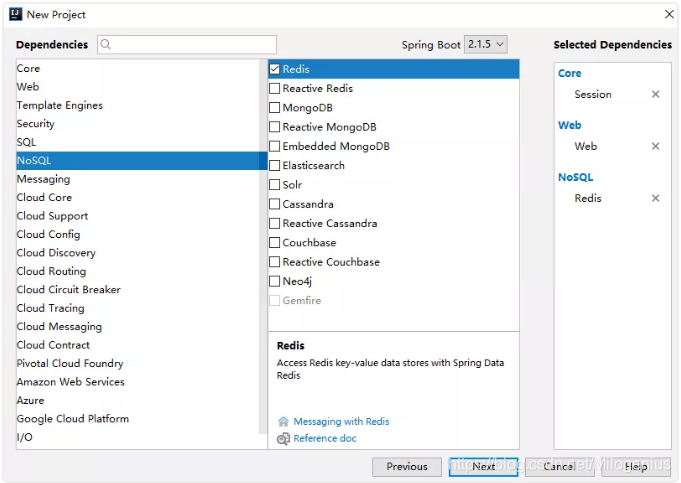Select the Web category in dependencies list
681x483 pixels.
click(x=138, y=87)
